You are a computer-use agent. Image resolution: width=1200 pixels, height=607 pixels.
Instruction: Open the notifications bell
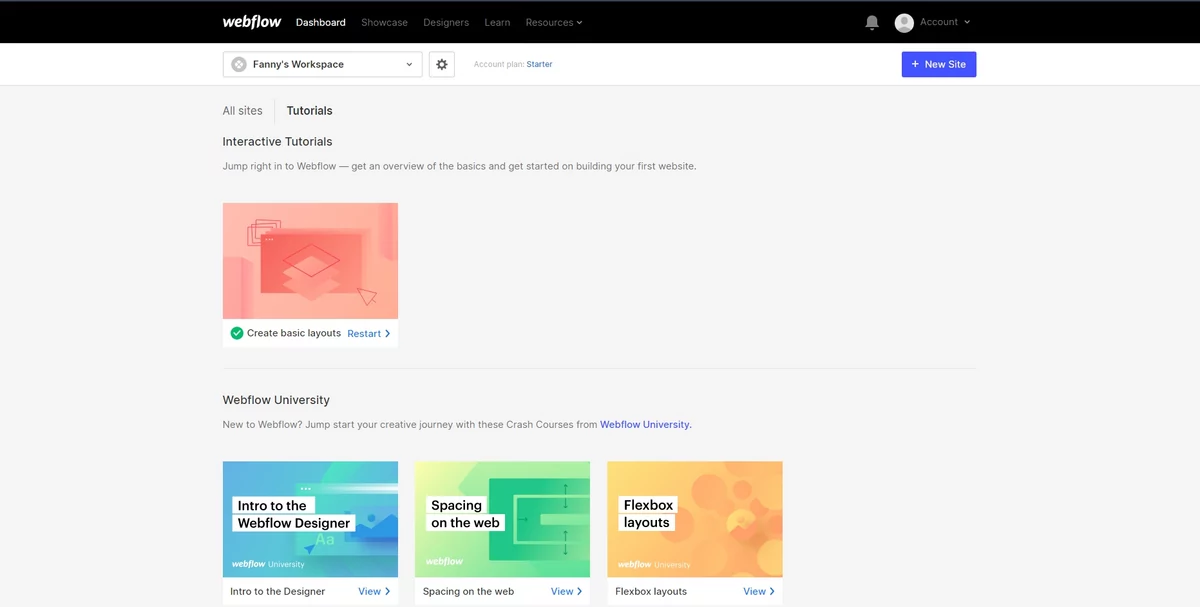point(872,22)
